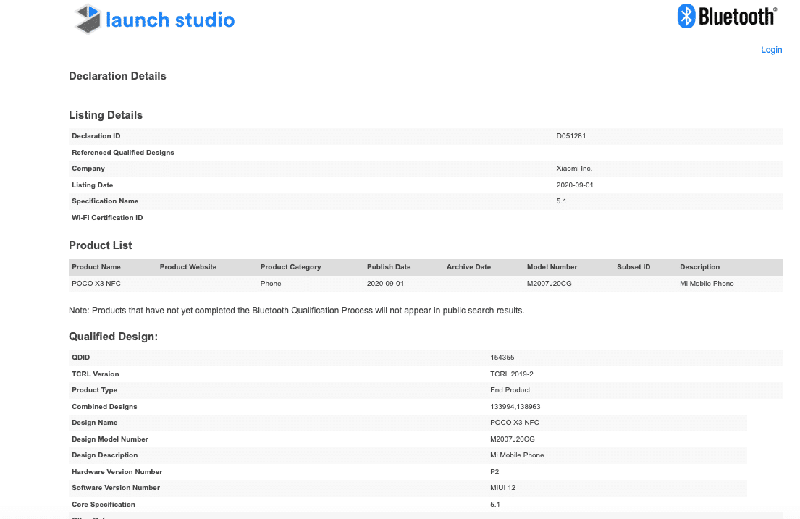This screenshot has width=800, height=519.
Task: Click the Bluetooth wordmark beside the logo
Action: coord(736,17)
